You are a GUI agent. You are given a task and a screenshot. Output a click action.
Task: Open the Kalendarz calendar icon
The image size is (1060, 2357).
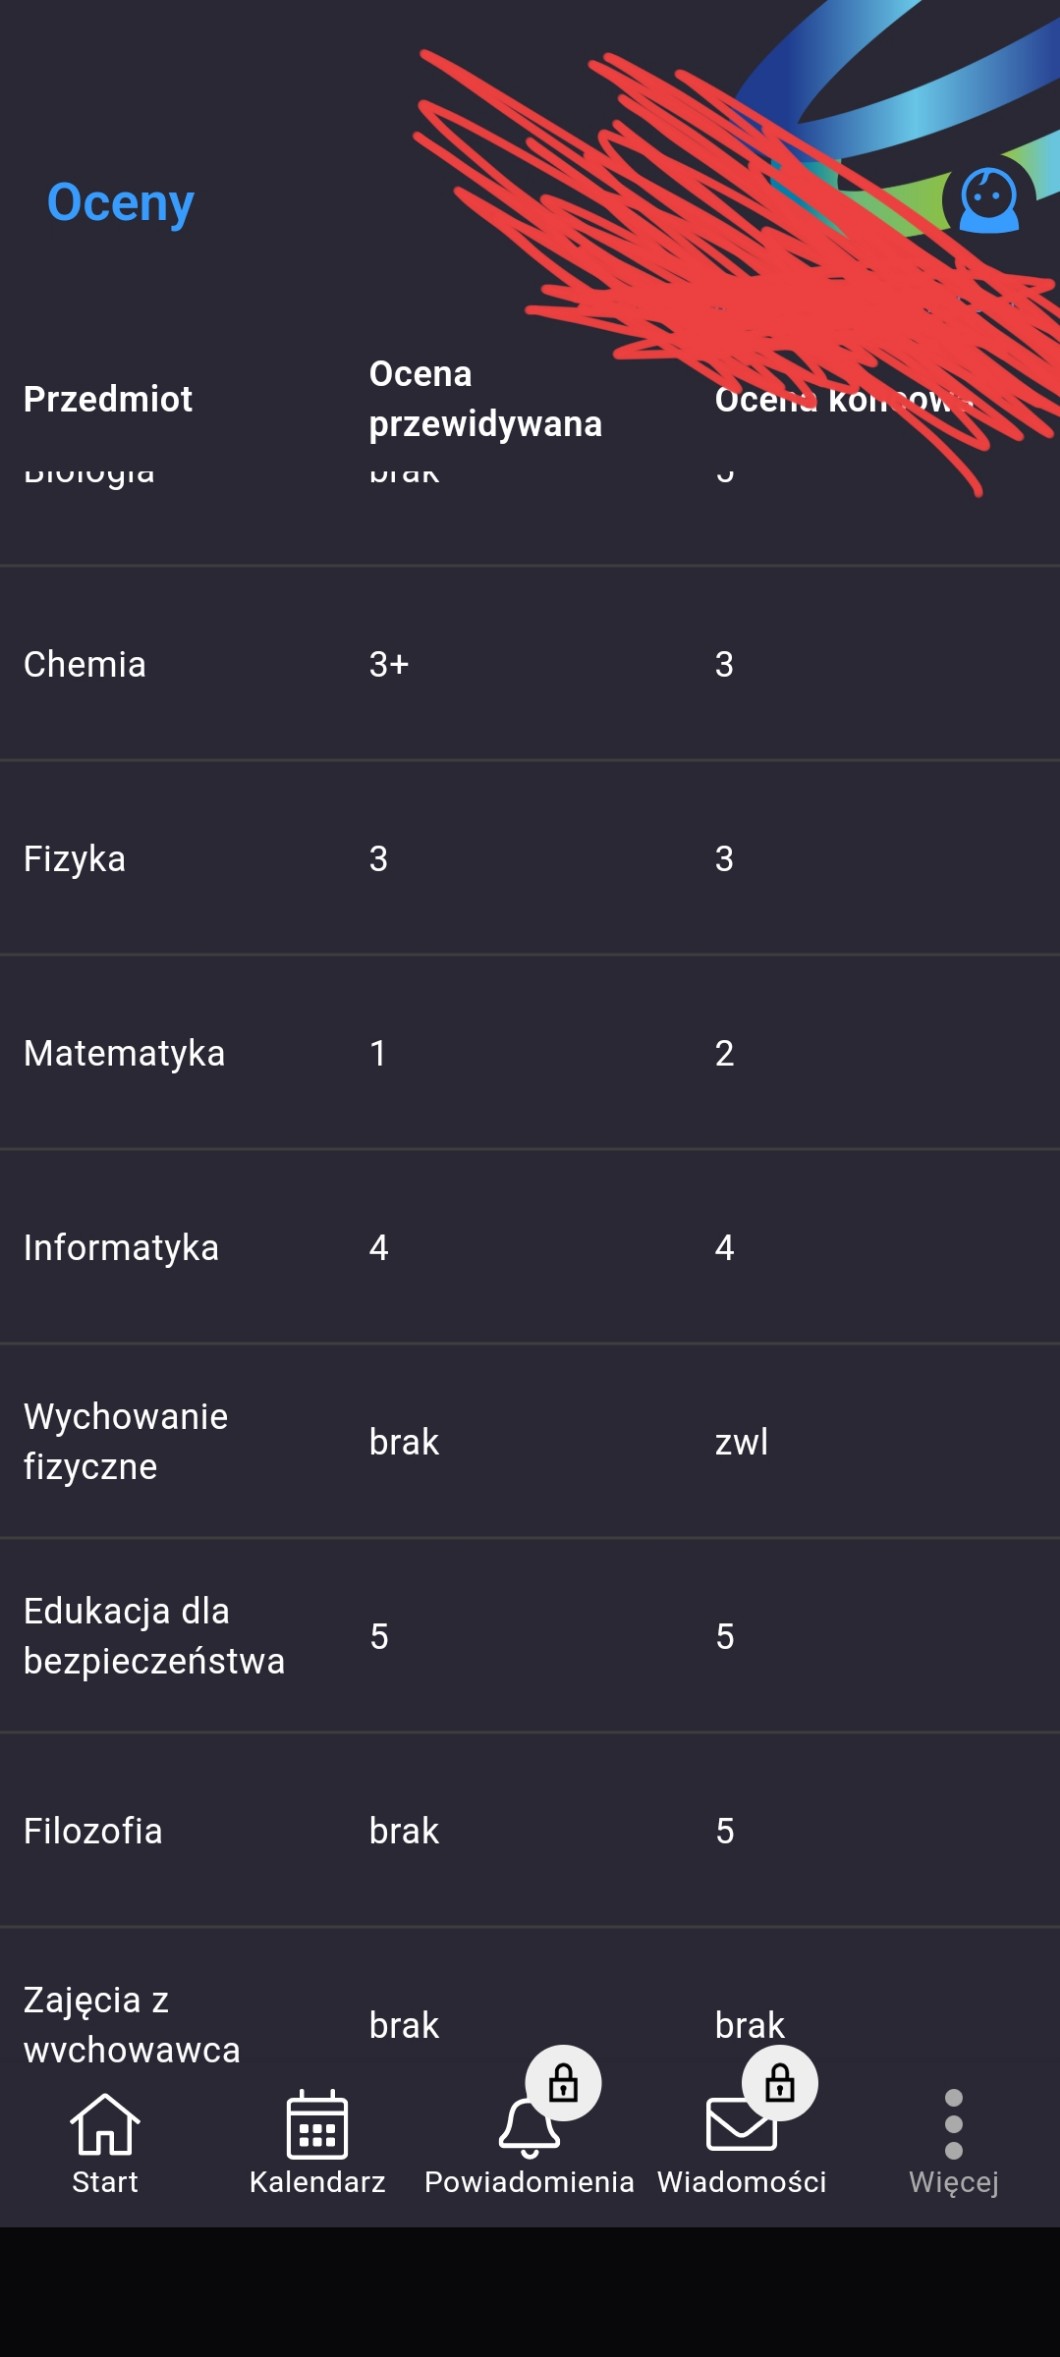pyautogui.click(x=317, y=2124)
